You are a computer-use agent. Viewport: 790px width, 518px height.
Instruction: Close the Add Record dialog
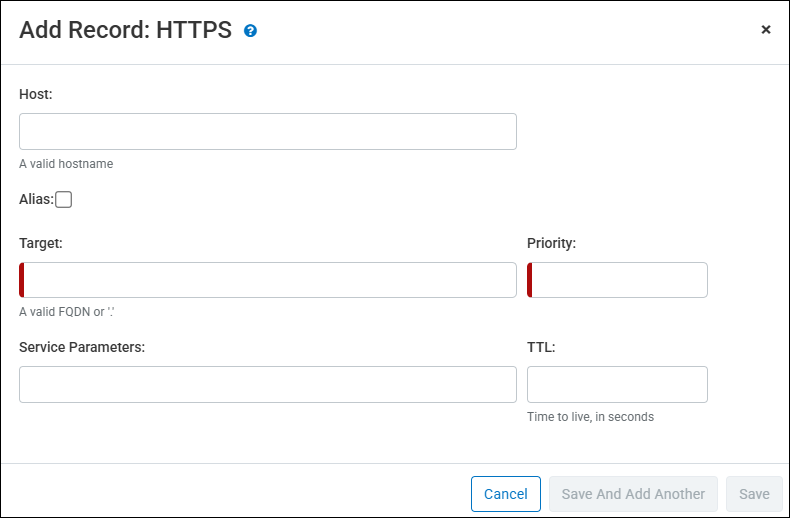point(766,30)
